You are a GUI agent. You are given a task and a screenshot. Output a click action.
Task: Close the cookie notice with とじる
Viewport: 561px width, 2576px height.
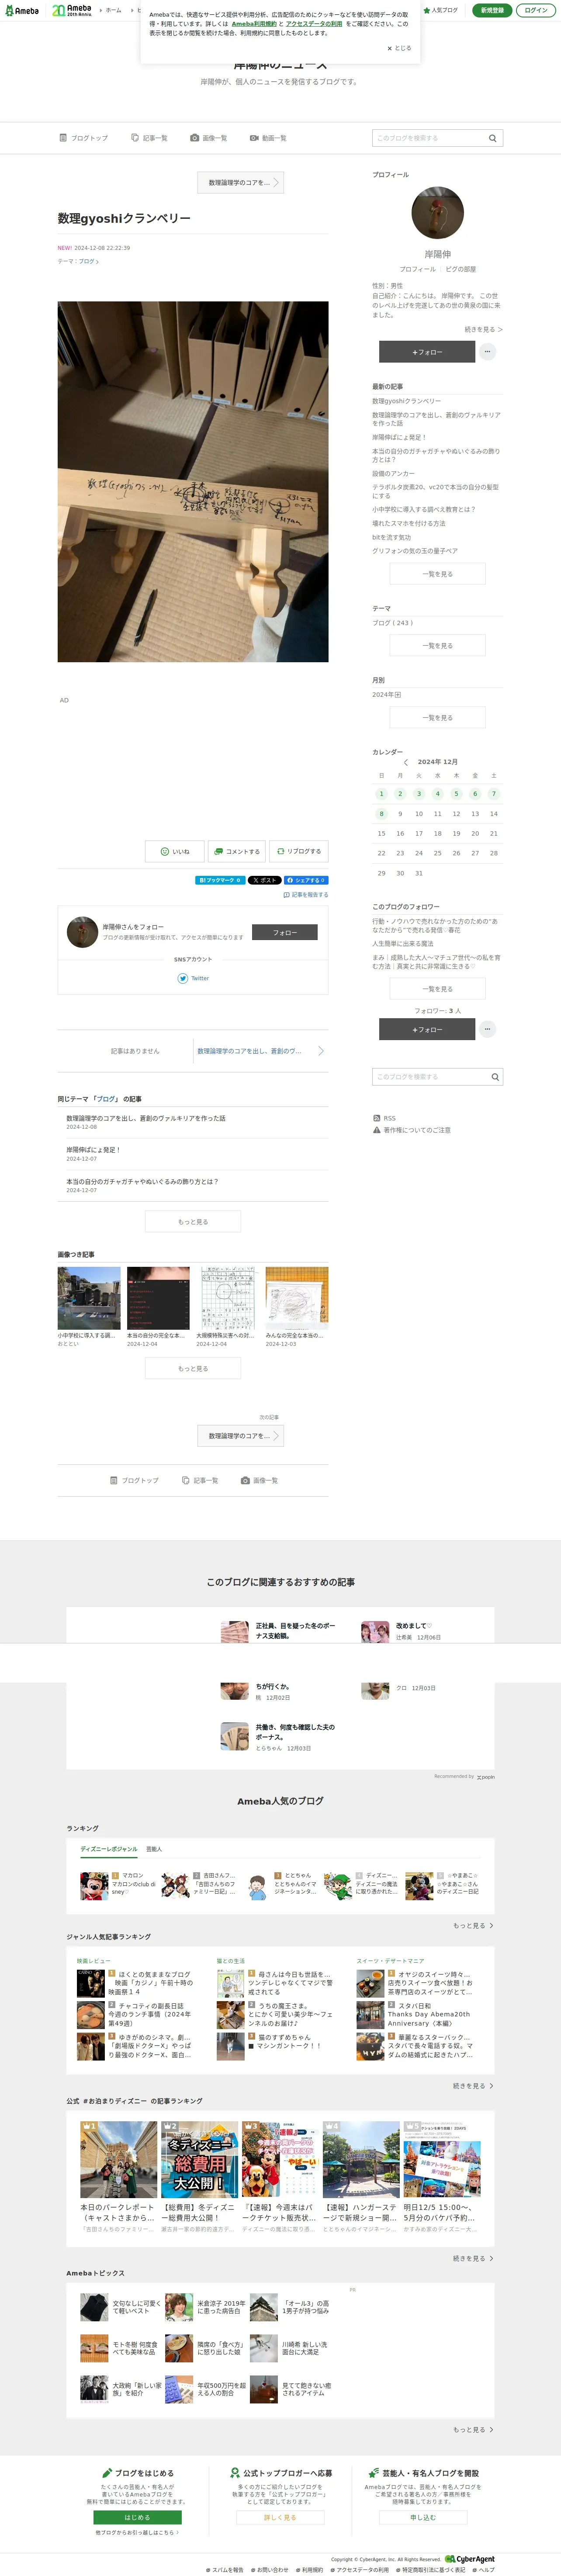coord(399,48)
